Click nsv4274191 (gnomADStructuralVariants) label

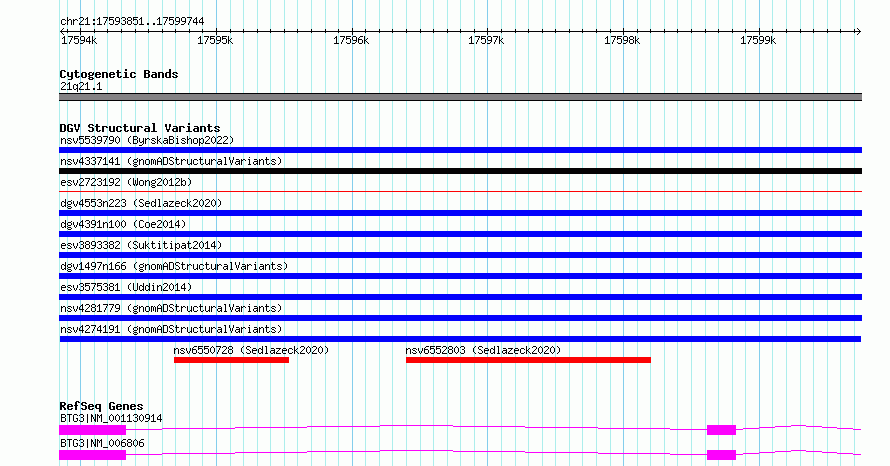tap(171, 329)
